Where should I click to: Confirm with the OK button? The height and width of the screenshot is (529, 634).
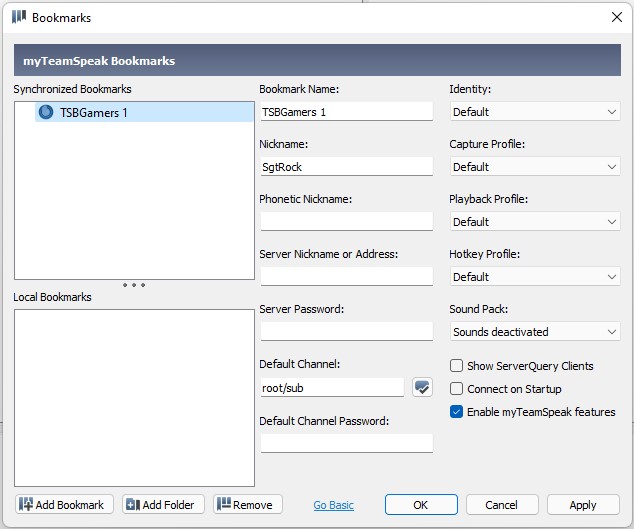pyautogui.click(x=421, y=504)
